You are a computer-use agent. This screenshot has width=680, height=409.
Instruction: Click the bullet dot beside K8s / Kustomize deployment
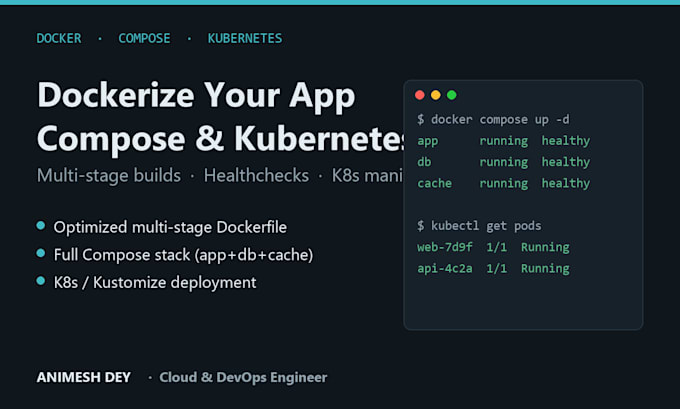(41, 281)
